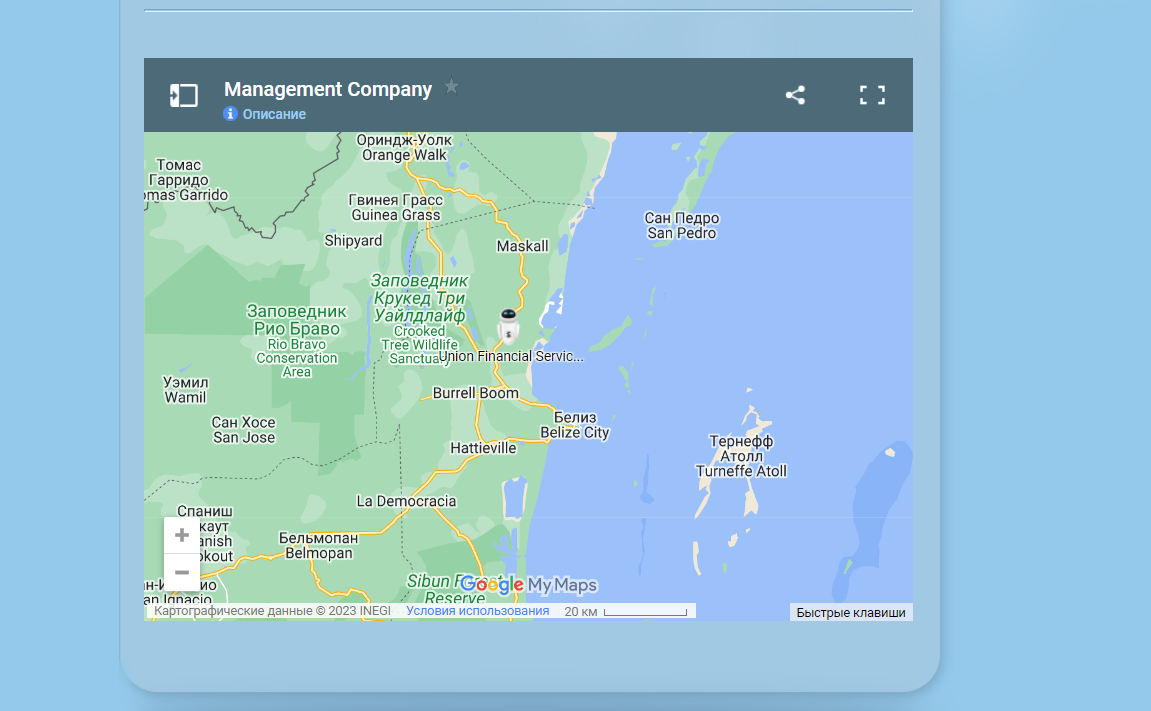Click the blue info icon beside Описание

click(x=230, y=114)
